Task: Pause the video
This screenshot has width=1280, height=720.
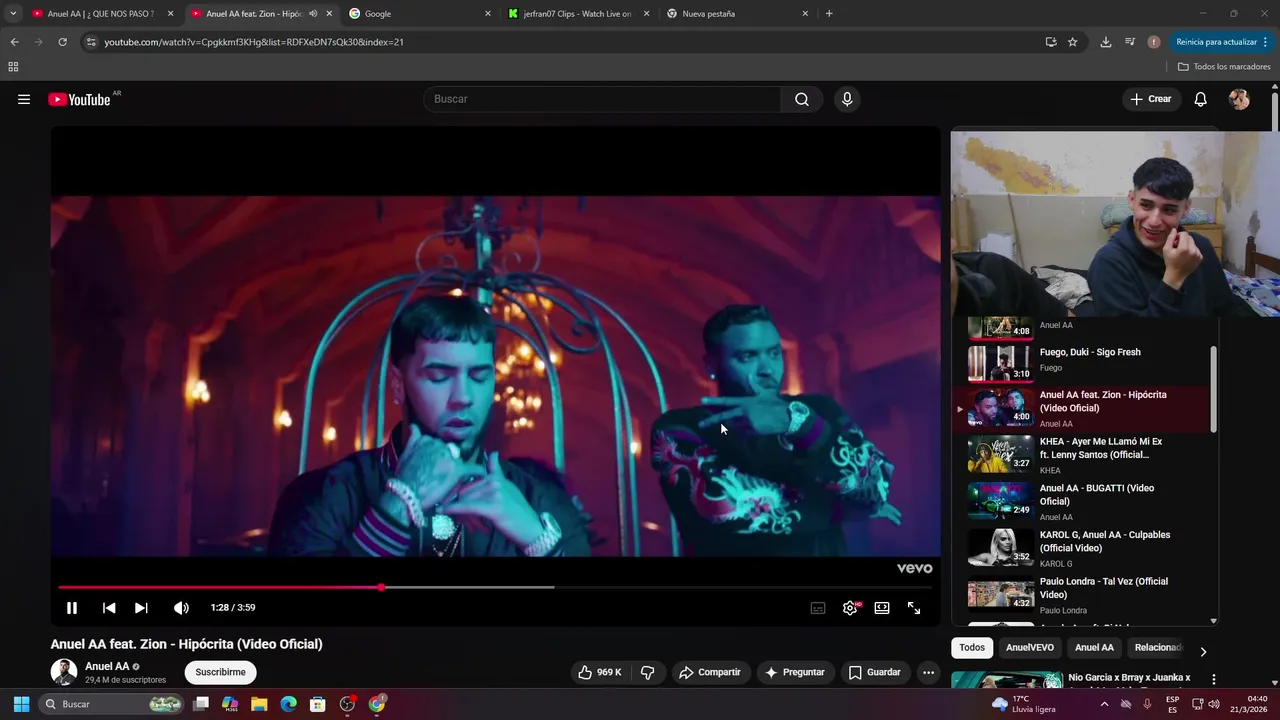Action: 72,608
